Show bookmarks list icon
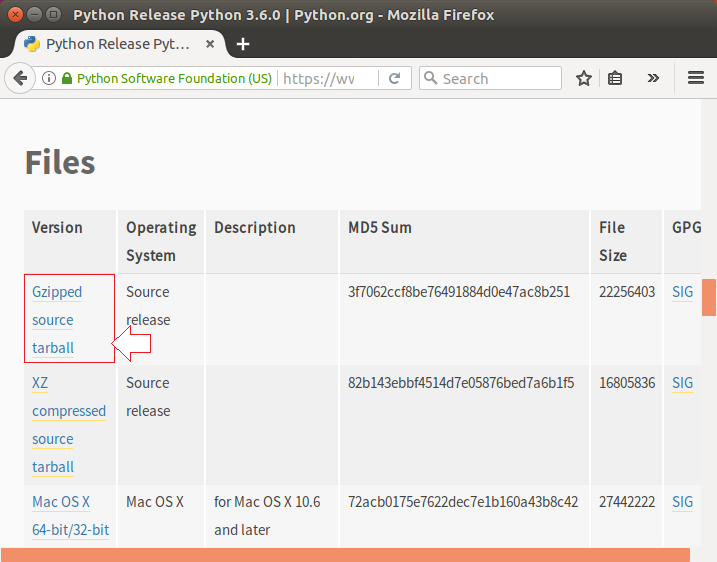The height and width of the screenshot is (562, 717). 615,78
